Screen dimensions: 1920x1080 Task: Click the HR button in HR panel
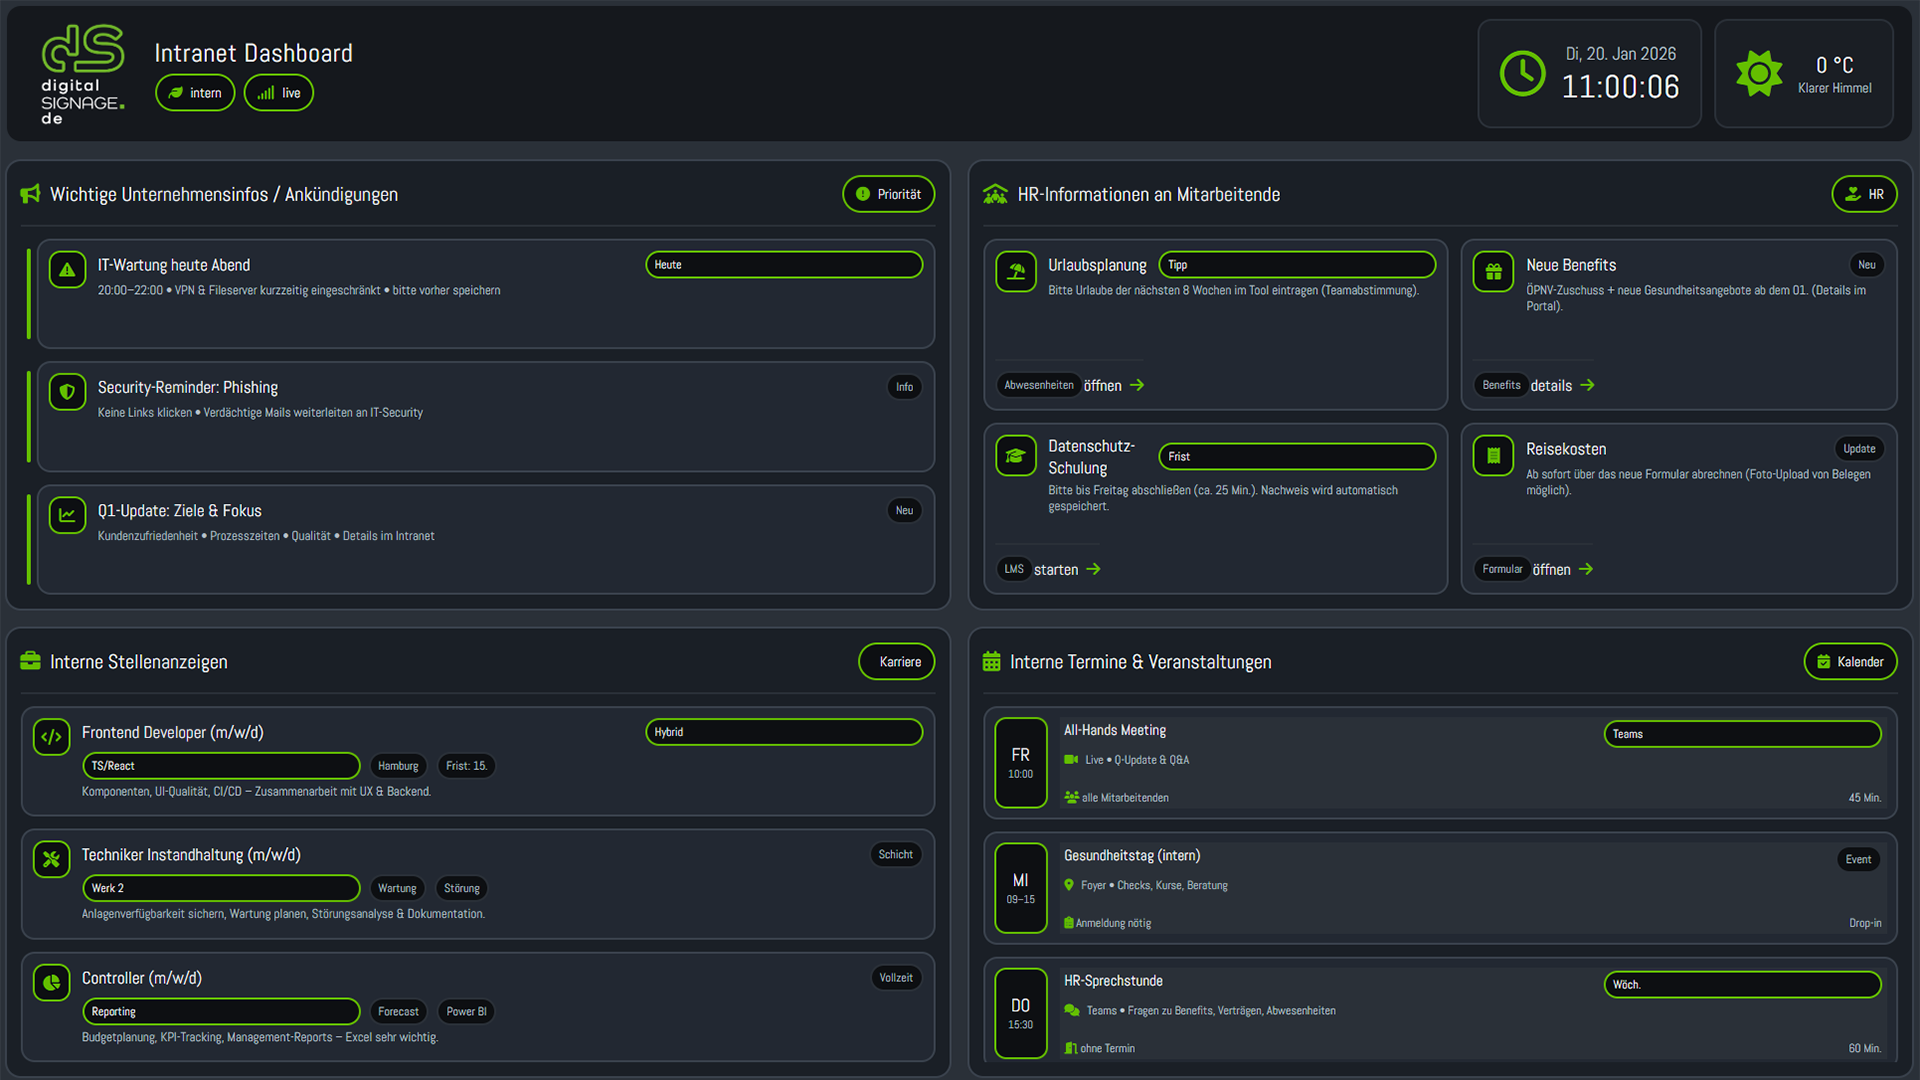(x=1864, y=194)
